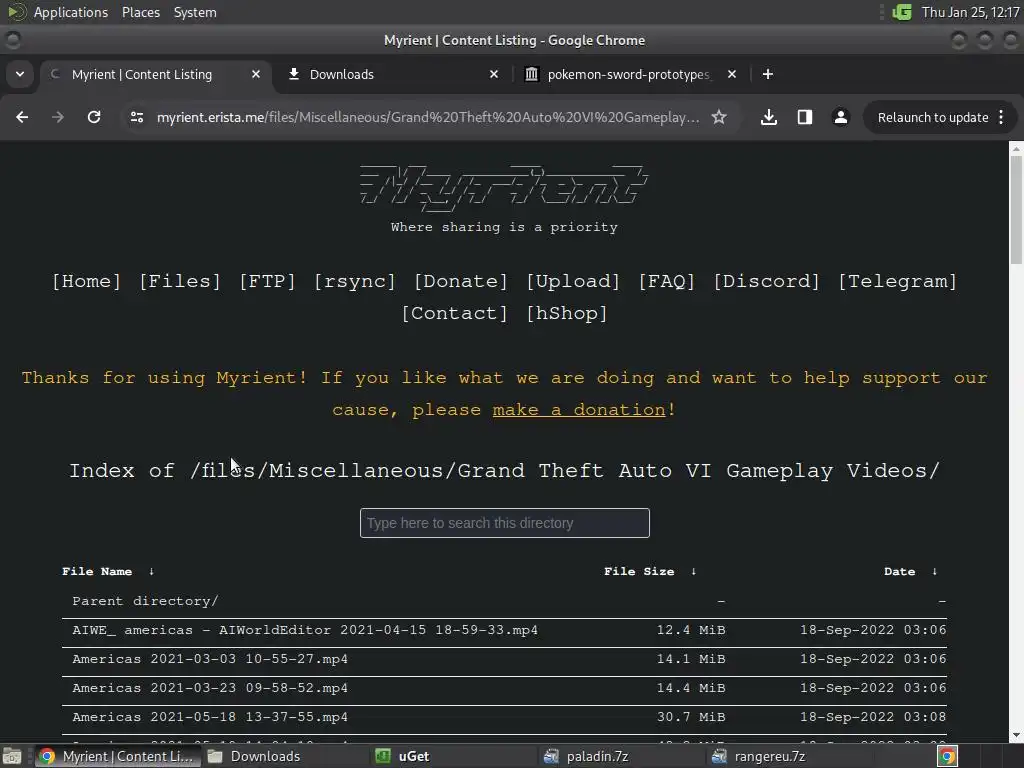
Task: Sort by File Size arrow
Action: point(694,571)
